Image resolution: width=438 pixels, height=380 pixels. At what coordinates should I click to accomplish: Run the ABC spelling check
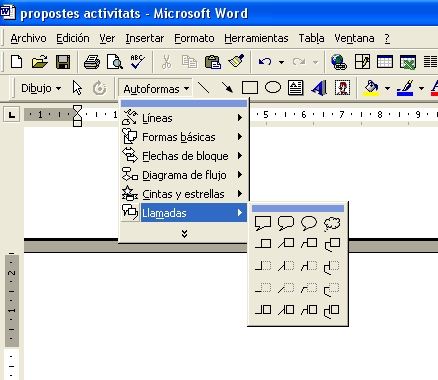[x=137, y=62]
